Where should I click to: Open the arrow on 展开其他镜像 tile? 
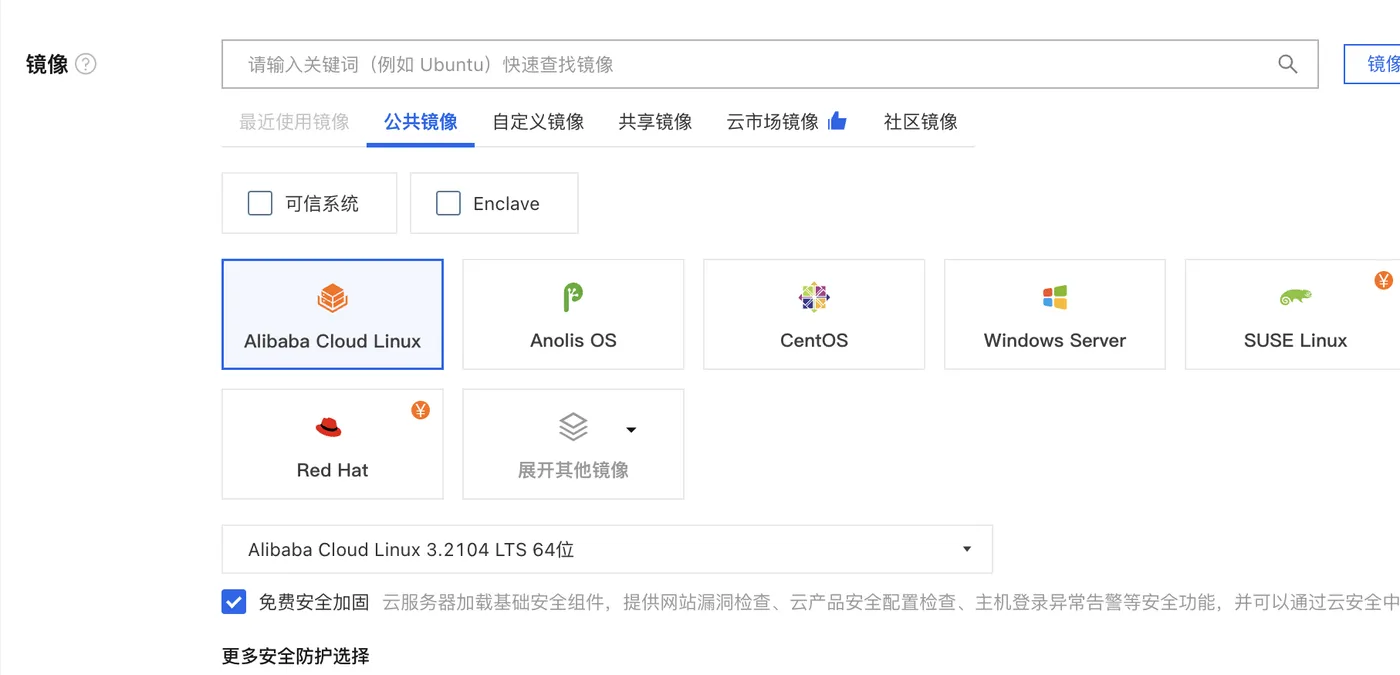tap(631, 428)
